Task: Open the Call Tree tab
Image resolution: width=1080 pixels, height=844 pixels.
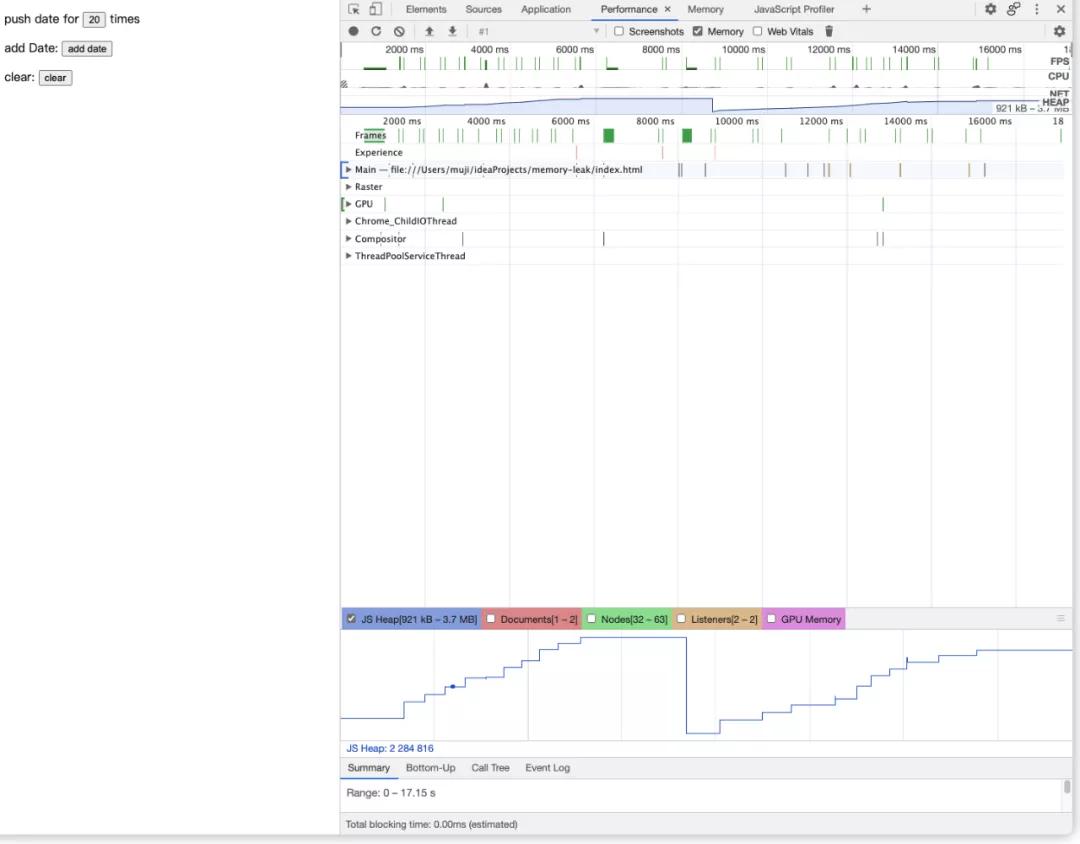Action: point(490,768)
